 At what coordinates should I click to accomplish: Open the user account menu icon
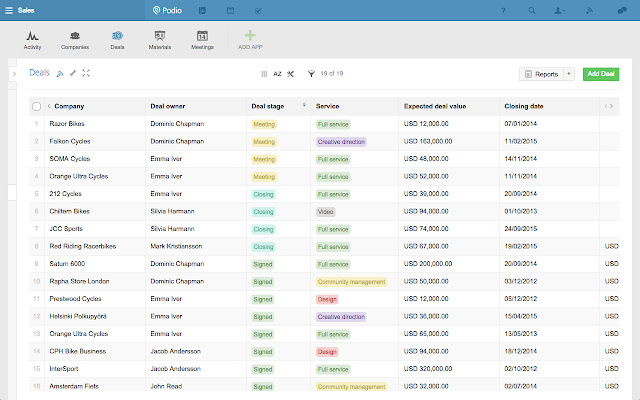(559, 11)
